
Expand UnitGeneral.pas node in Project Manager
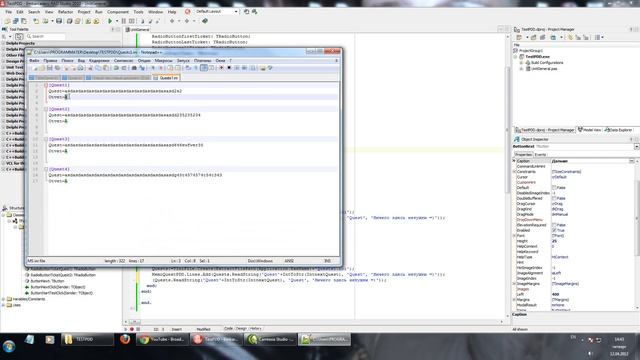pyautogui.click(x=521, y=69)
